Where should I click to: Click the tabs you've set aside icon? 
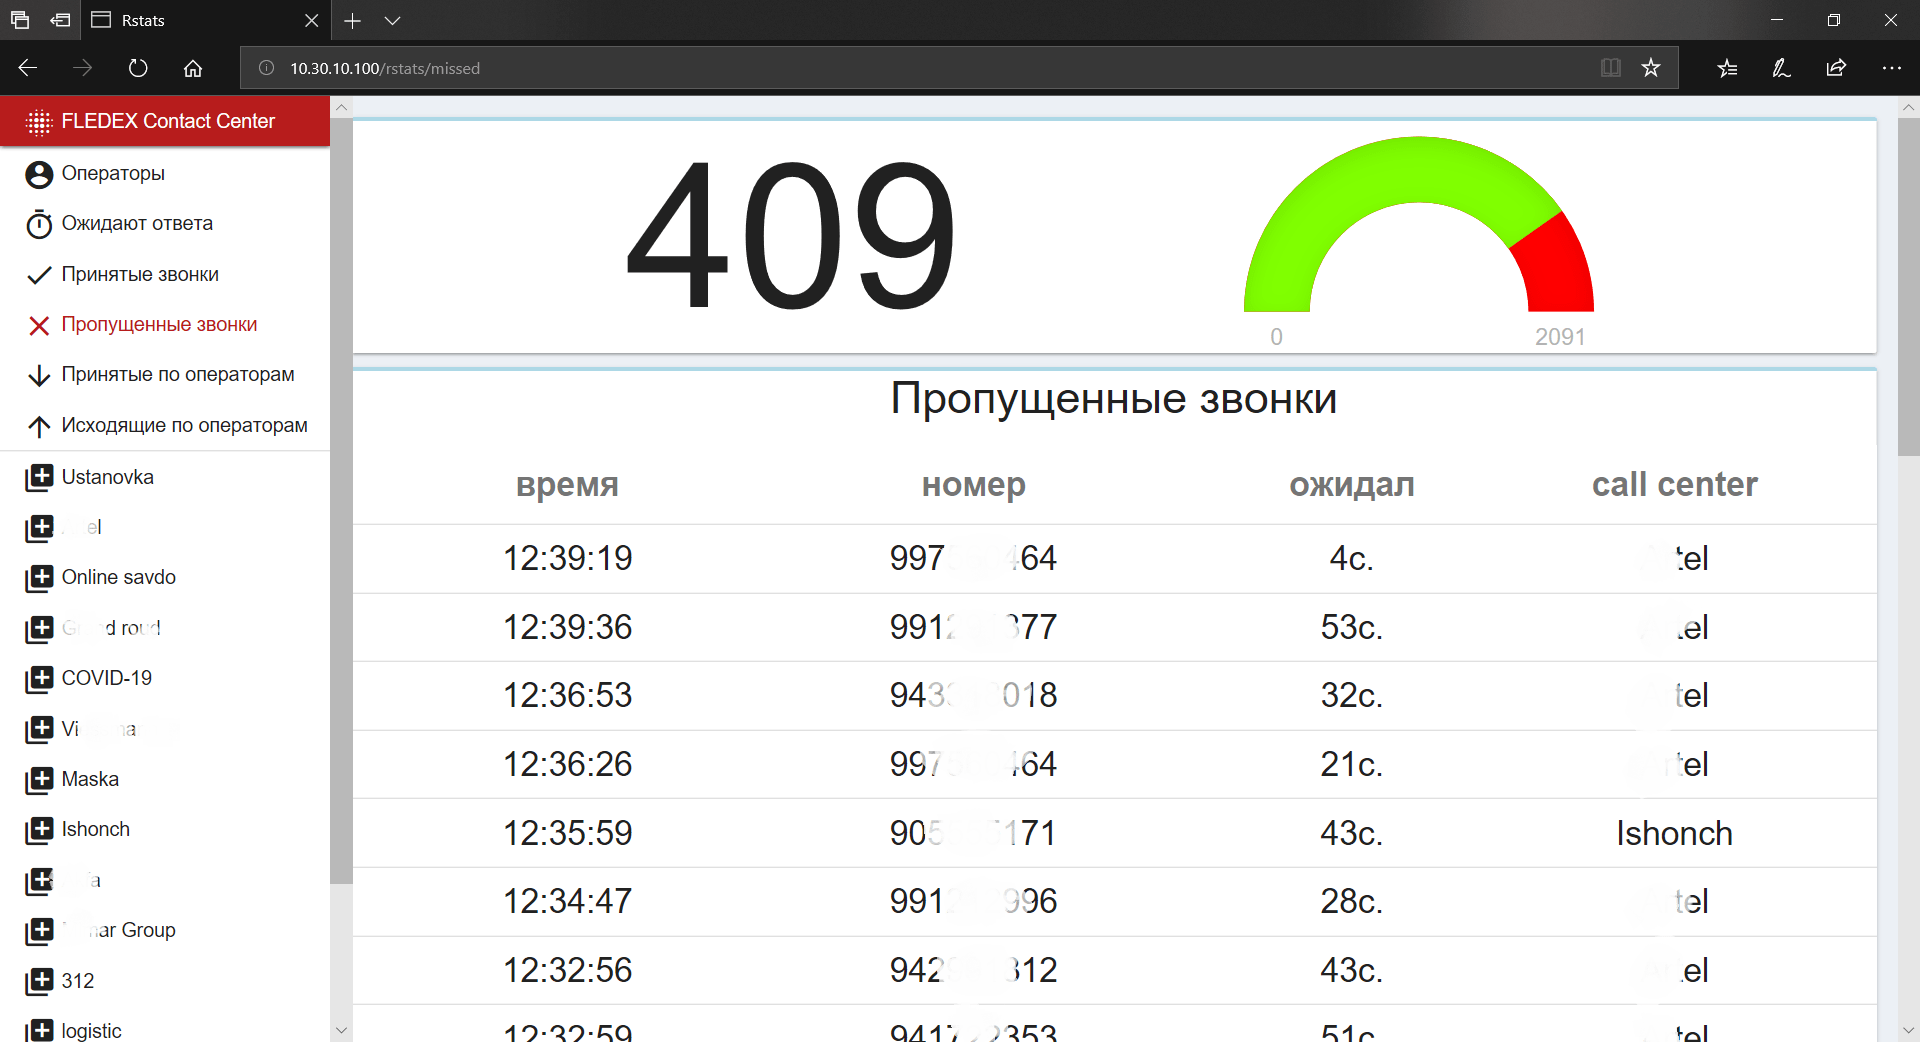coord(20,20)
